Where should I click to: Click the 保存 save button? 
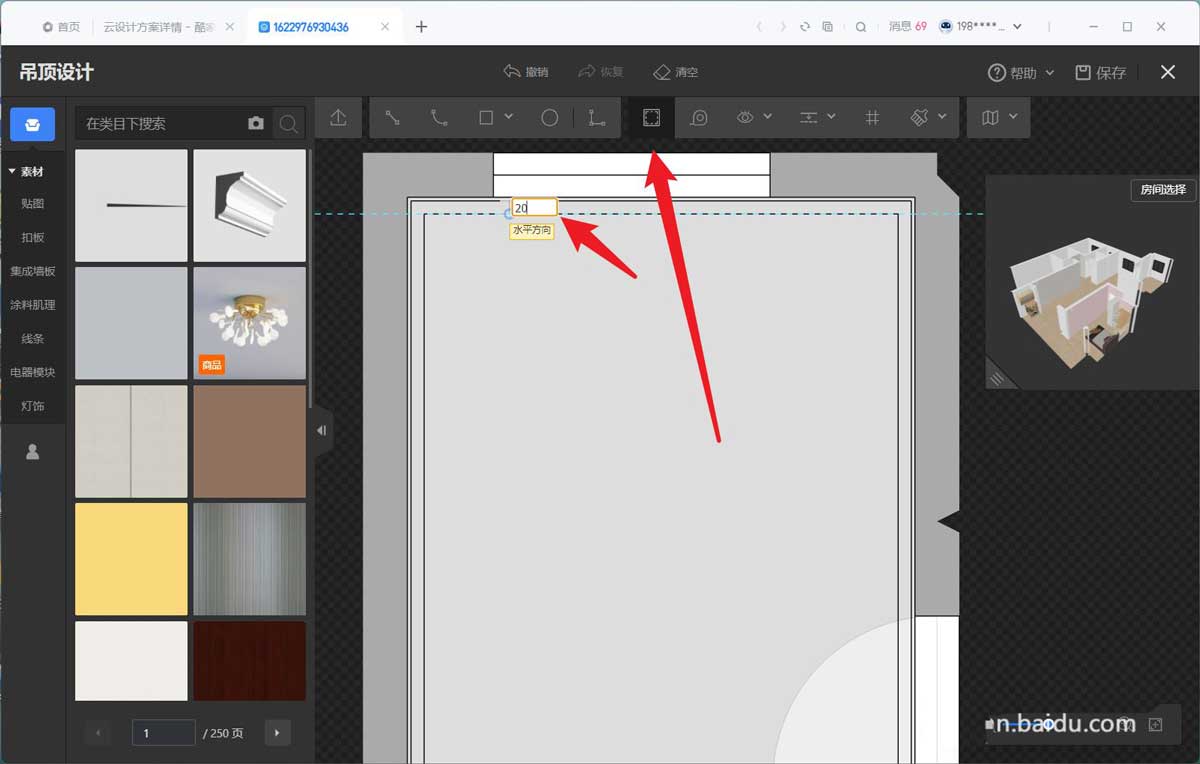pyautogui.click(x=1101, y=72)
